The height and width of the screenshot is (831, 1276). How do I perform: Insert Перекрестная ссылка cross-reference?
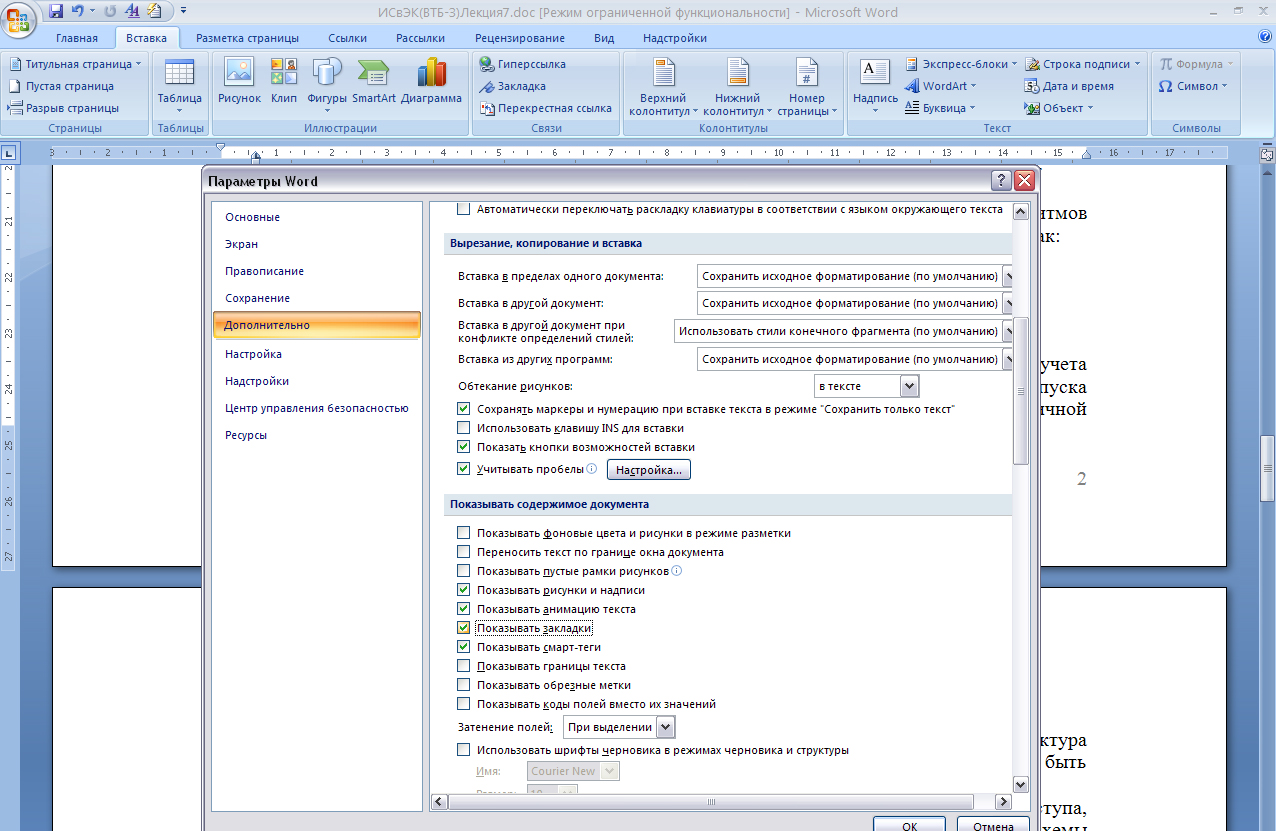[x=545, y=108]
